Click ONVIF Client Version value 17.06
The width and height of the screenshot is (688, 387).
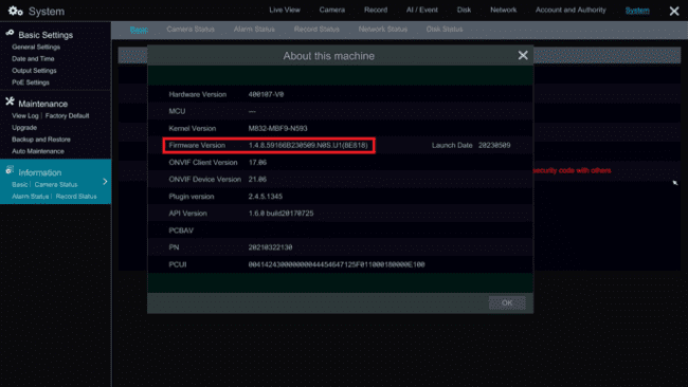(258, 162)
